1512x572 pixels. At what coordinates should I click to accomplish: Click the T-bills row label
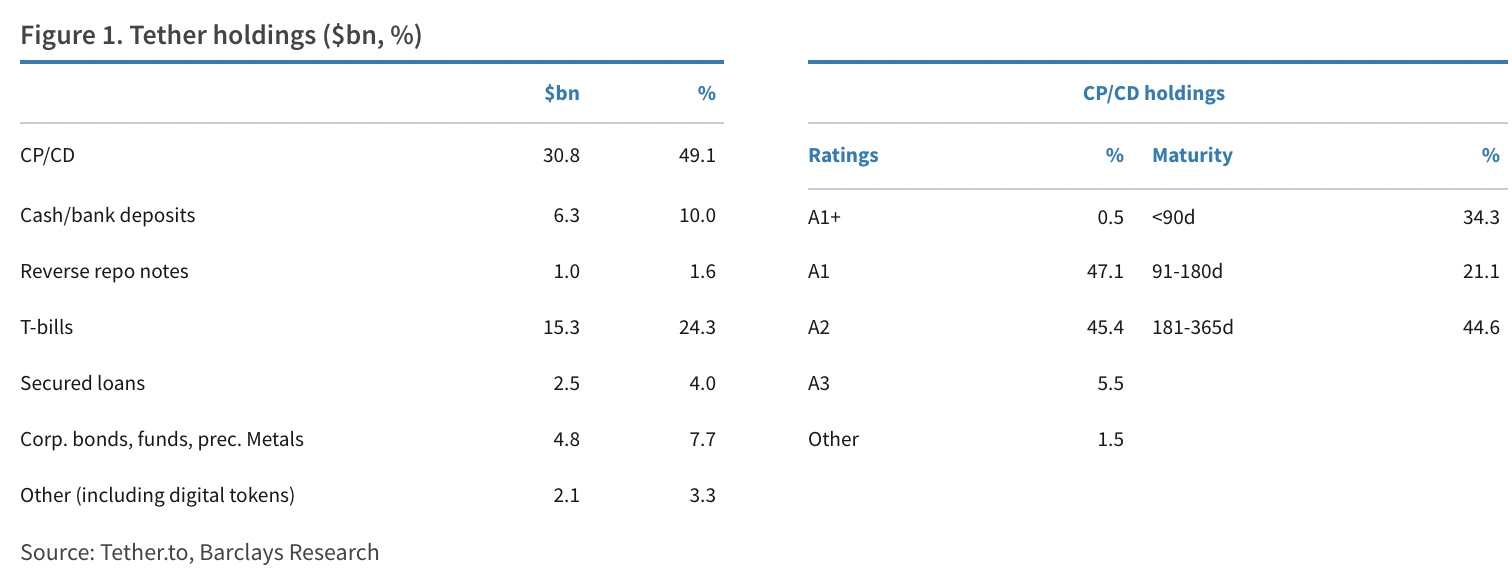[x=47, y=327]
